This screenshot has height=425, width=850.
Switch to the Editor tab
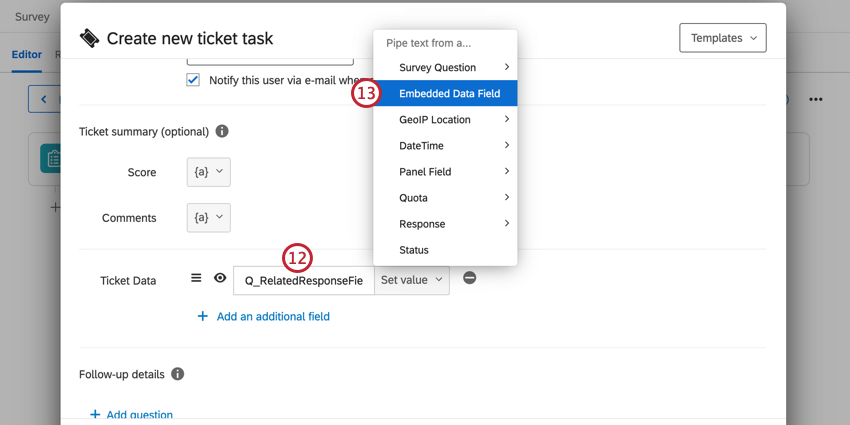pyautogui.click(x=27, y=55)
